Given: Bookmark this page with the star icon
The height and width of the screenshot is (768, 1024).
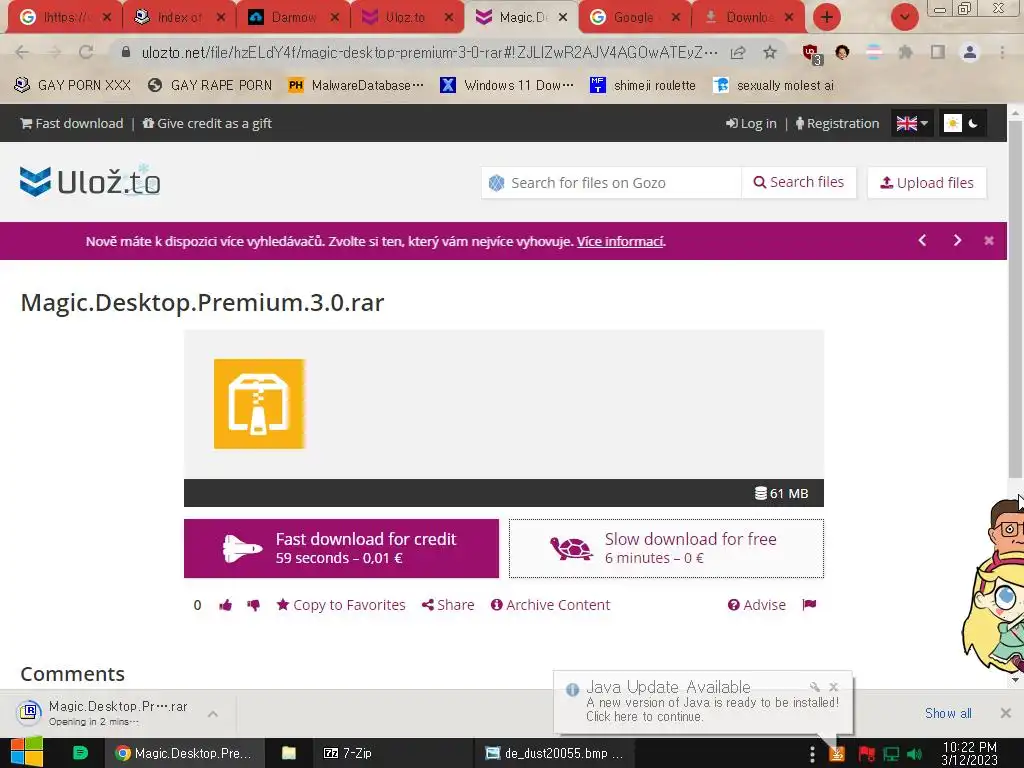Looking at the screenshot, I should (x=770, y=52).
